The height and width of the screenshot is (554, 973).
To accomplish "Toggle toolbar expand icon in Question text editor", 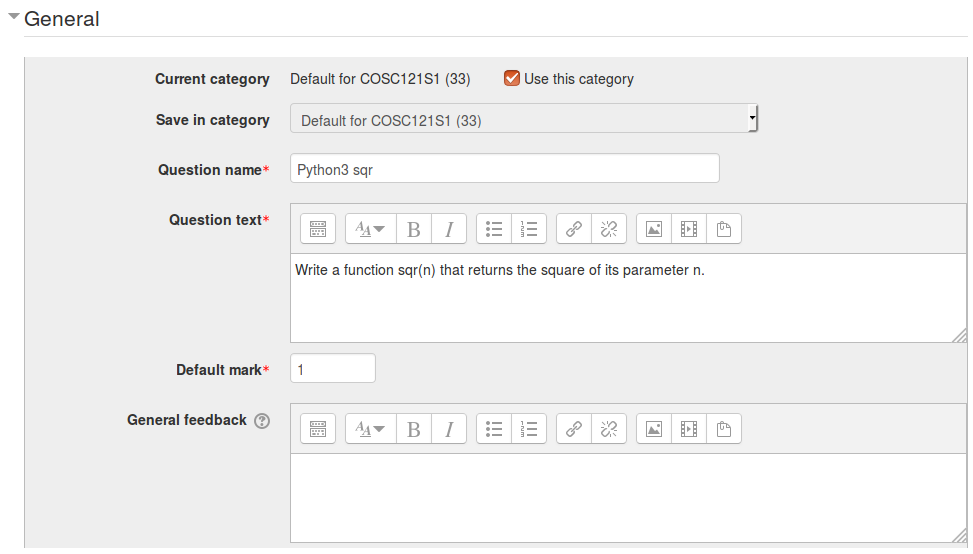I will (317, 229).
